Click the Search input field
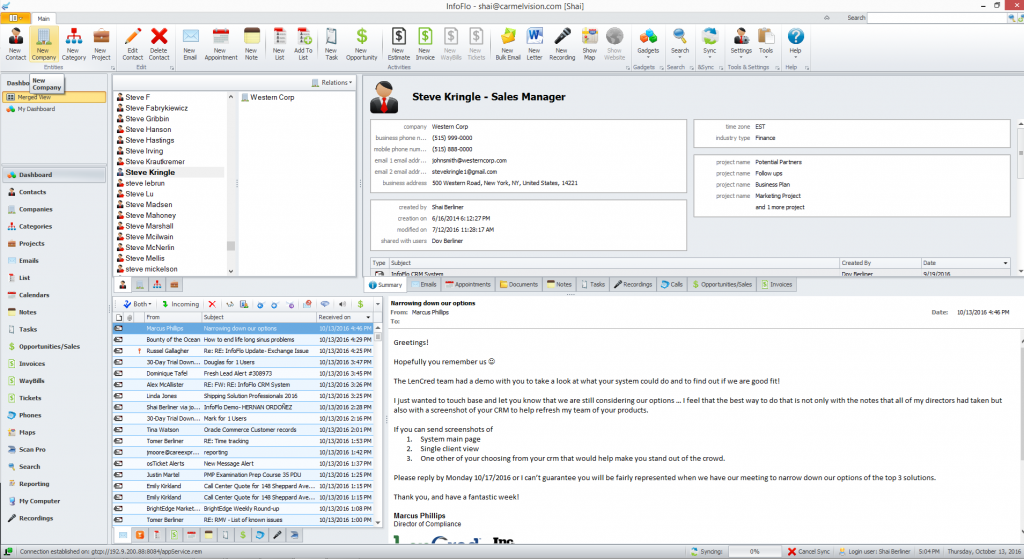The image size is (1024, 559). pyautogui.click(x=936, y=18)
